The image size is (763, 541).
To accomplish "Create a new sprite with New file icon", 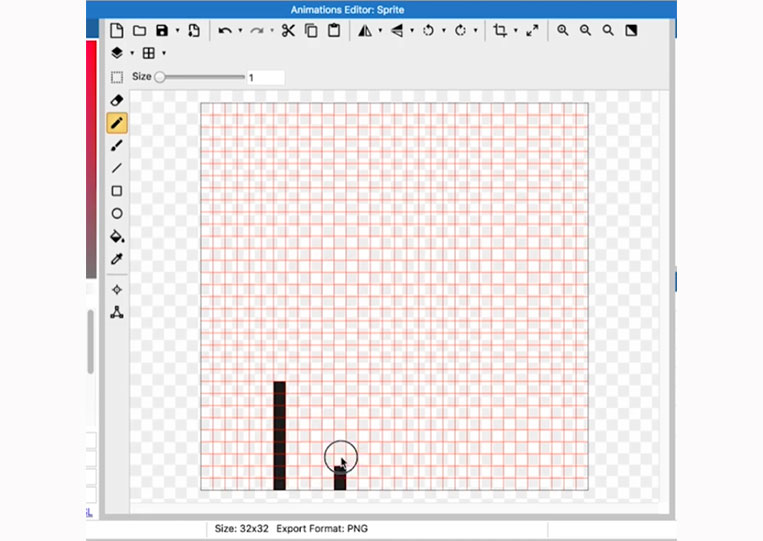I will coord(116,31).
